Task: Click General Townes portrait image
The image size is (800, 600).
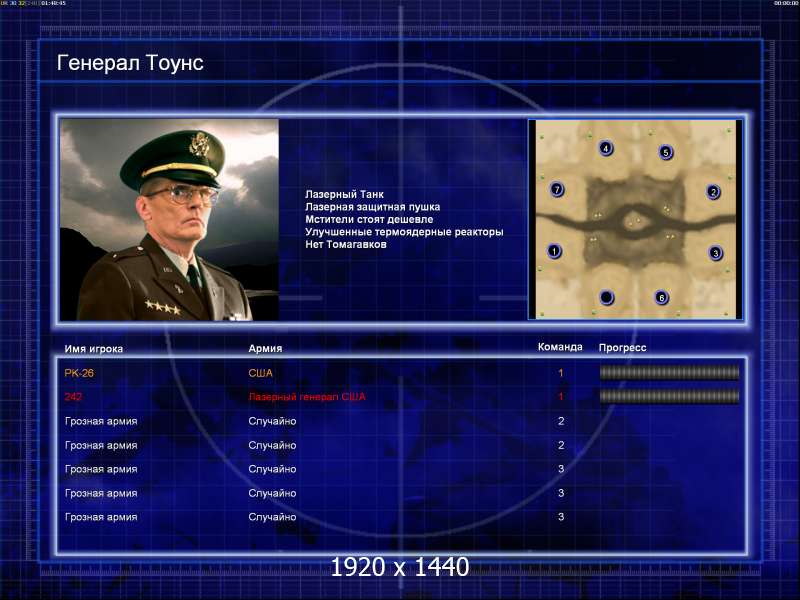Action: pyautogui.click(x=169, y=220)
